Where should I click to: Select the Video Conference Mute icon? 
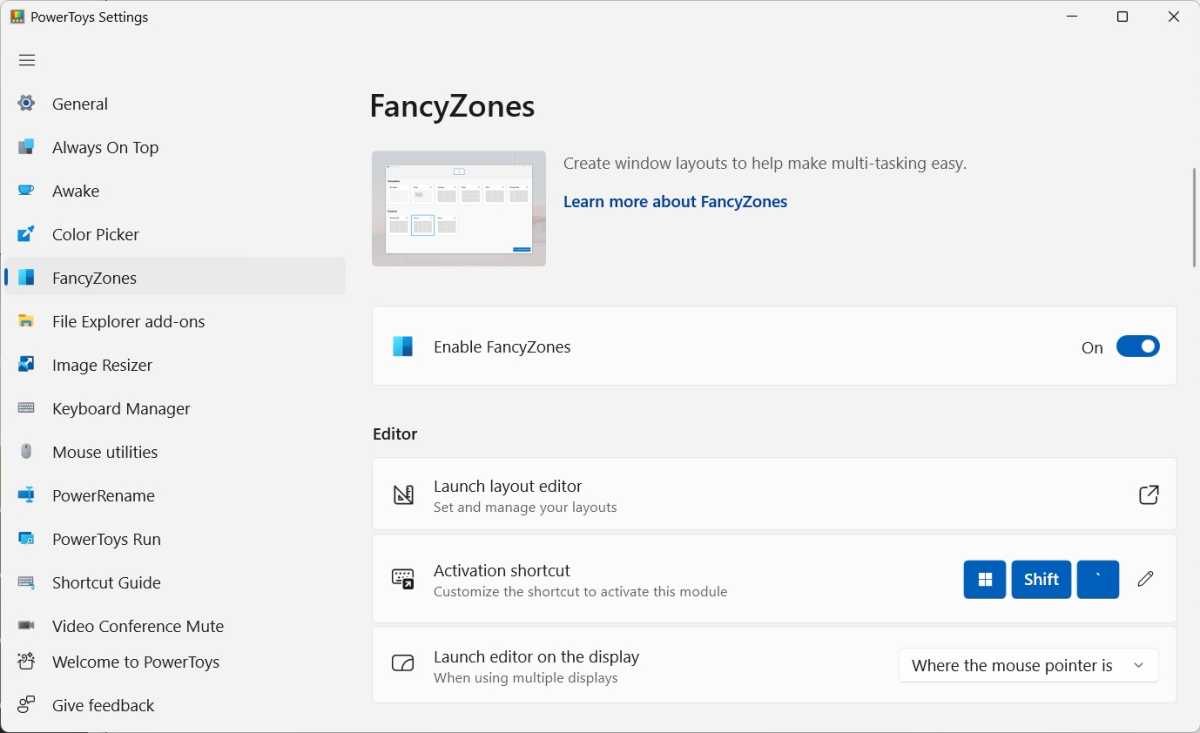click(27, 626)
